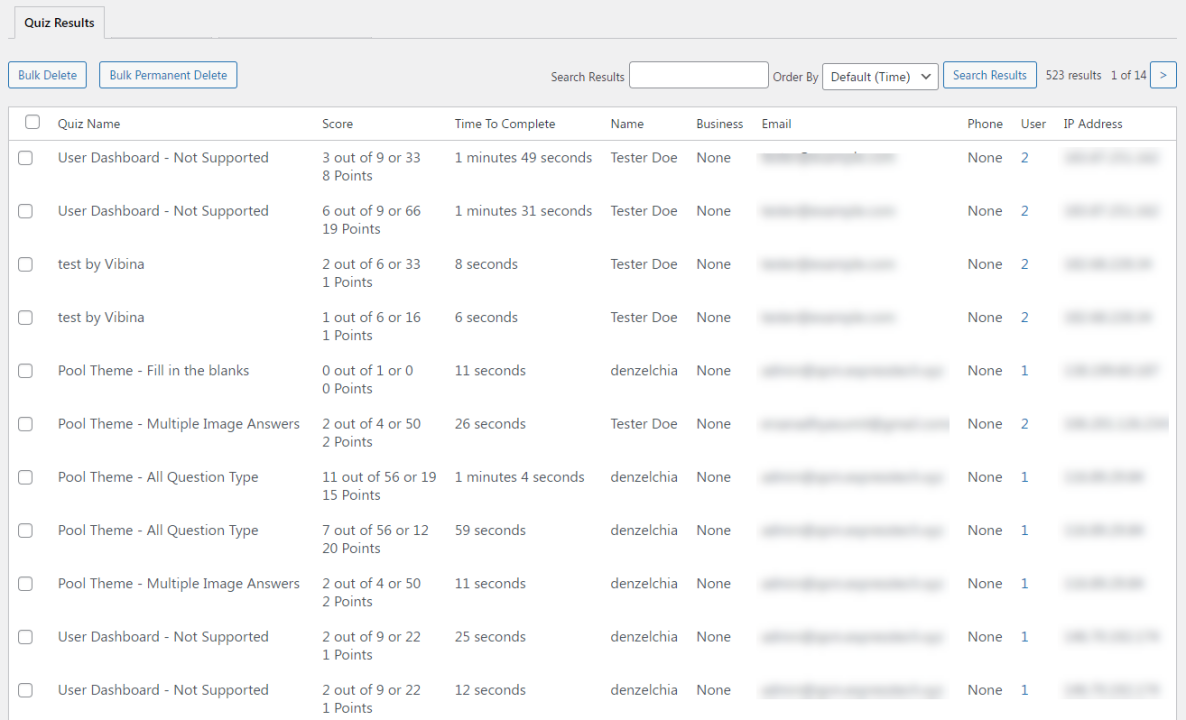This screenshot has height=720, width=1186.
Task: Click the Score column header
Action: pos(337,124)
